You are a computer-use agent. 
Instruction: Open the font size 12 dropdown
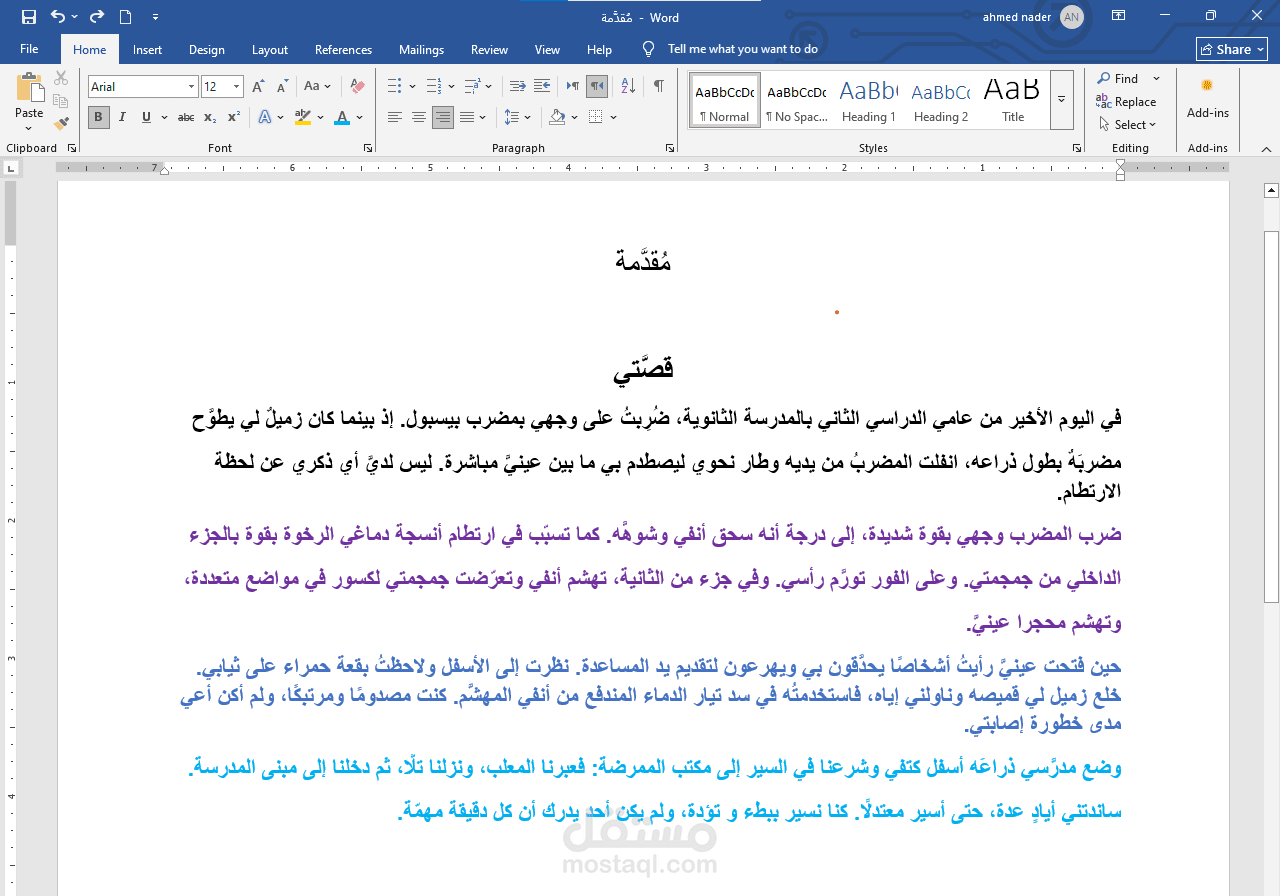(237, 87)
